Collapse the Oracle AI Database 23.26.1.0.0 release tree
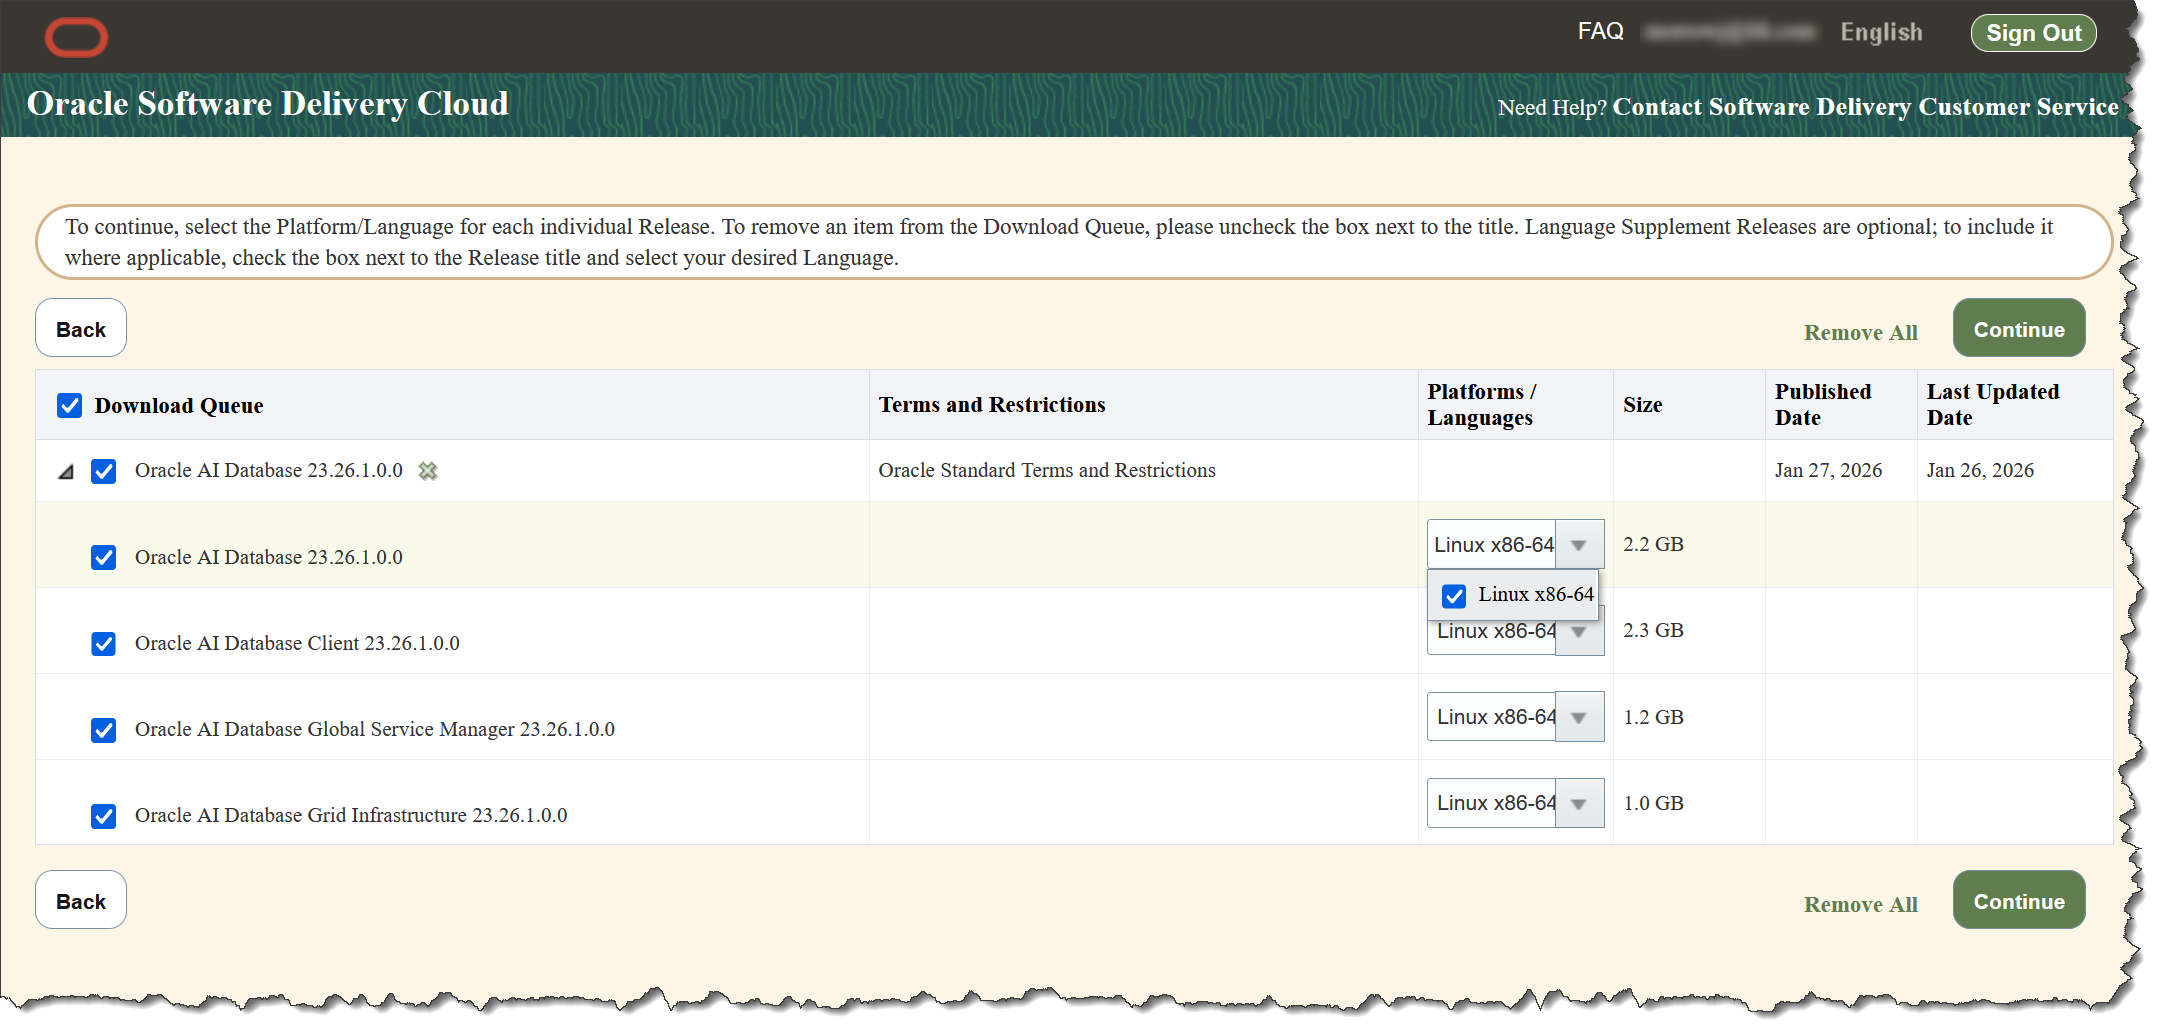The width and height of the screenshot is (2165, 1034). click(x=66, y=472)
